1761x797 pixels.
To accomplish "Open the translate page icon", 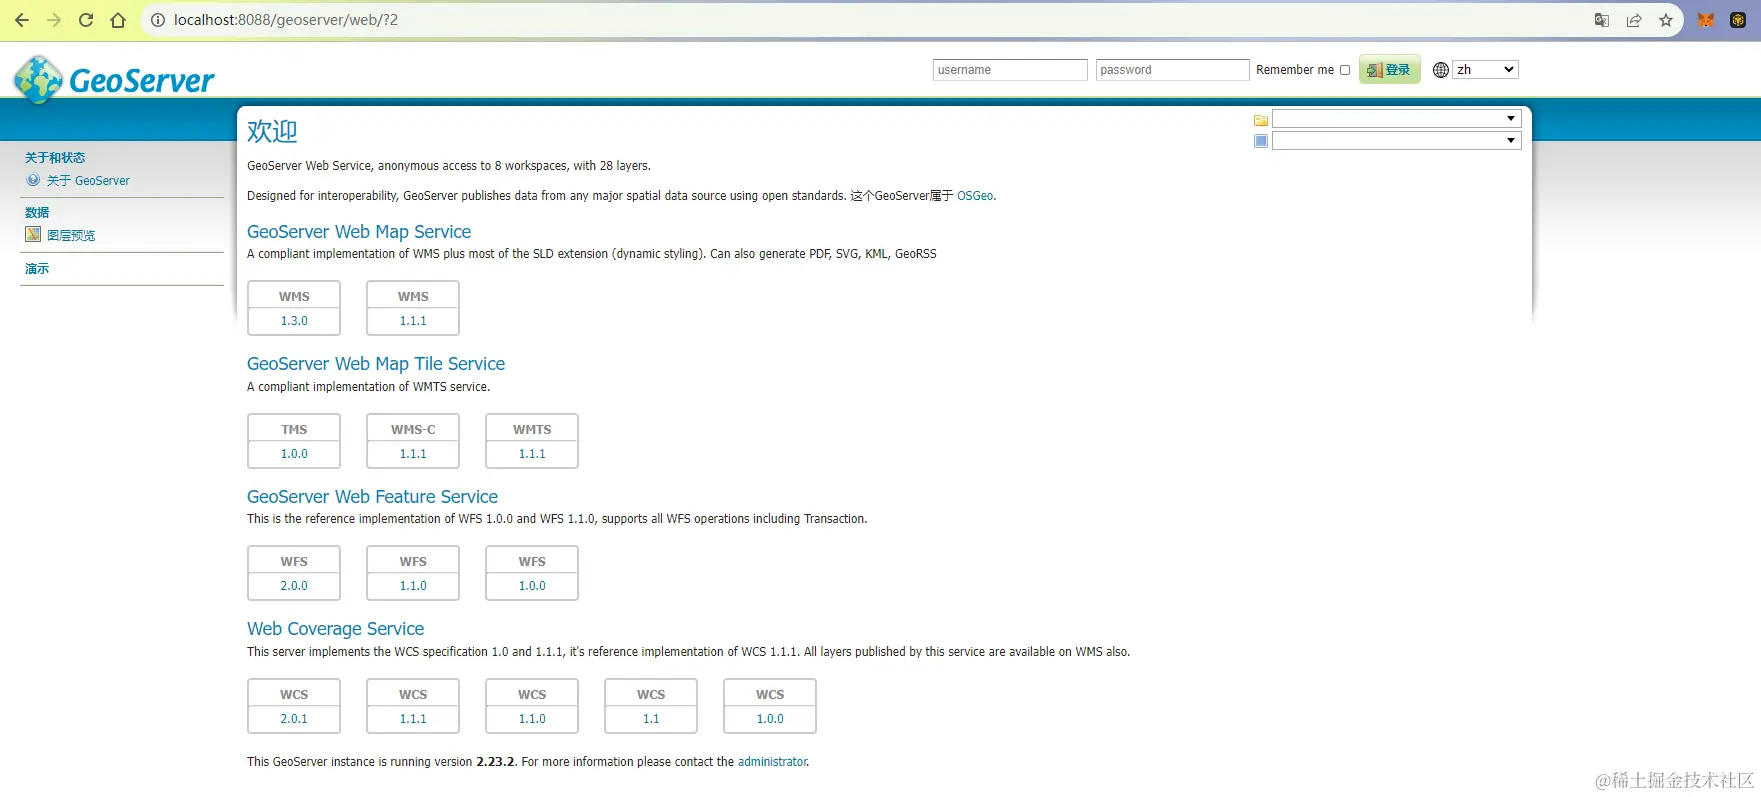I will click(x=1602, y=20).
